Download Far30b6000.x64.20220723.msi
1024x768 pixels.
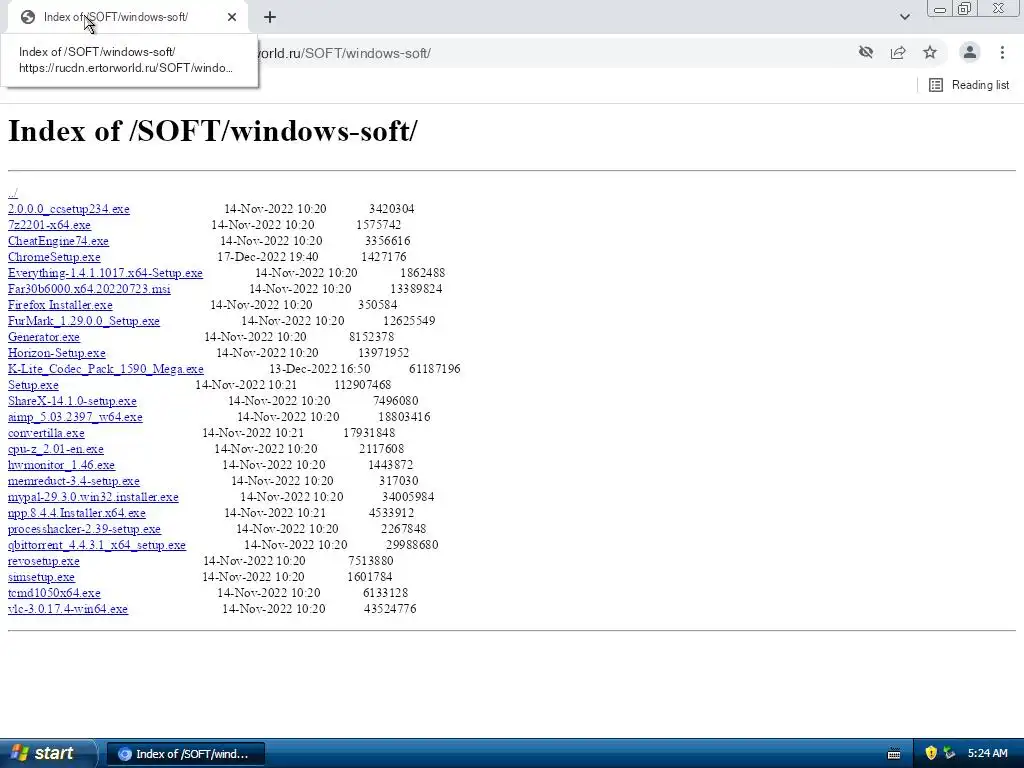89,289
